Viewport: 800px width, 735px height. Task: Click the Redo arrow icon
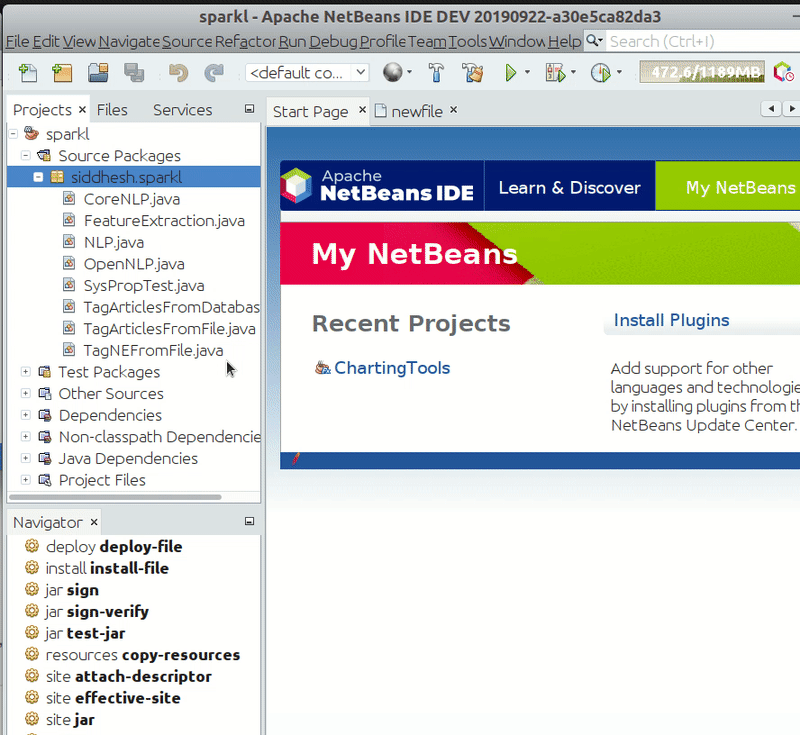coord(214,73)
